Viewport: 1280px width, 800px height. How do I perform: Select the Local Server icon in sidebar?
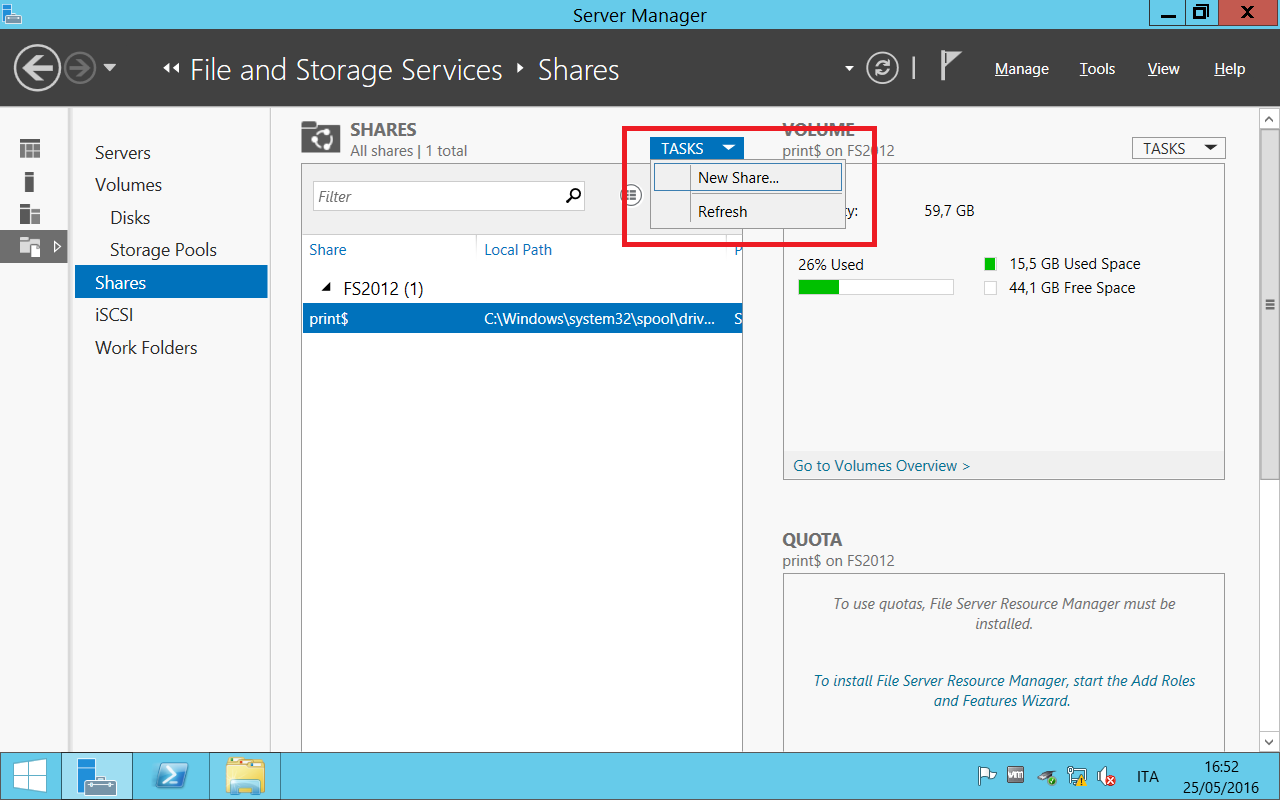pos(30,181)
